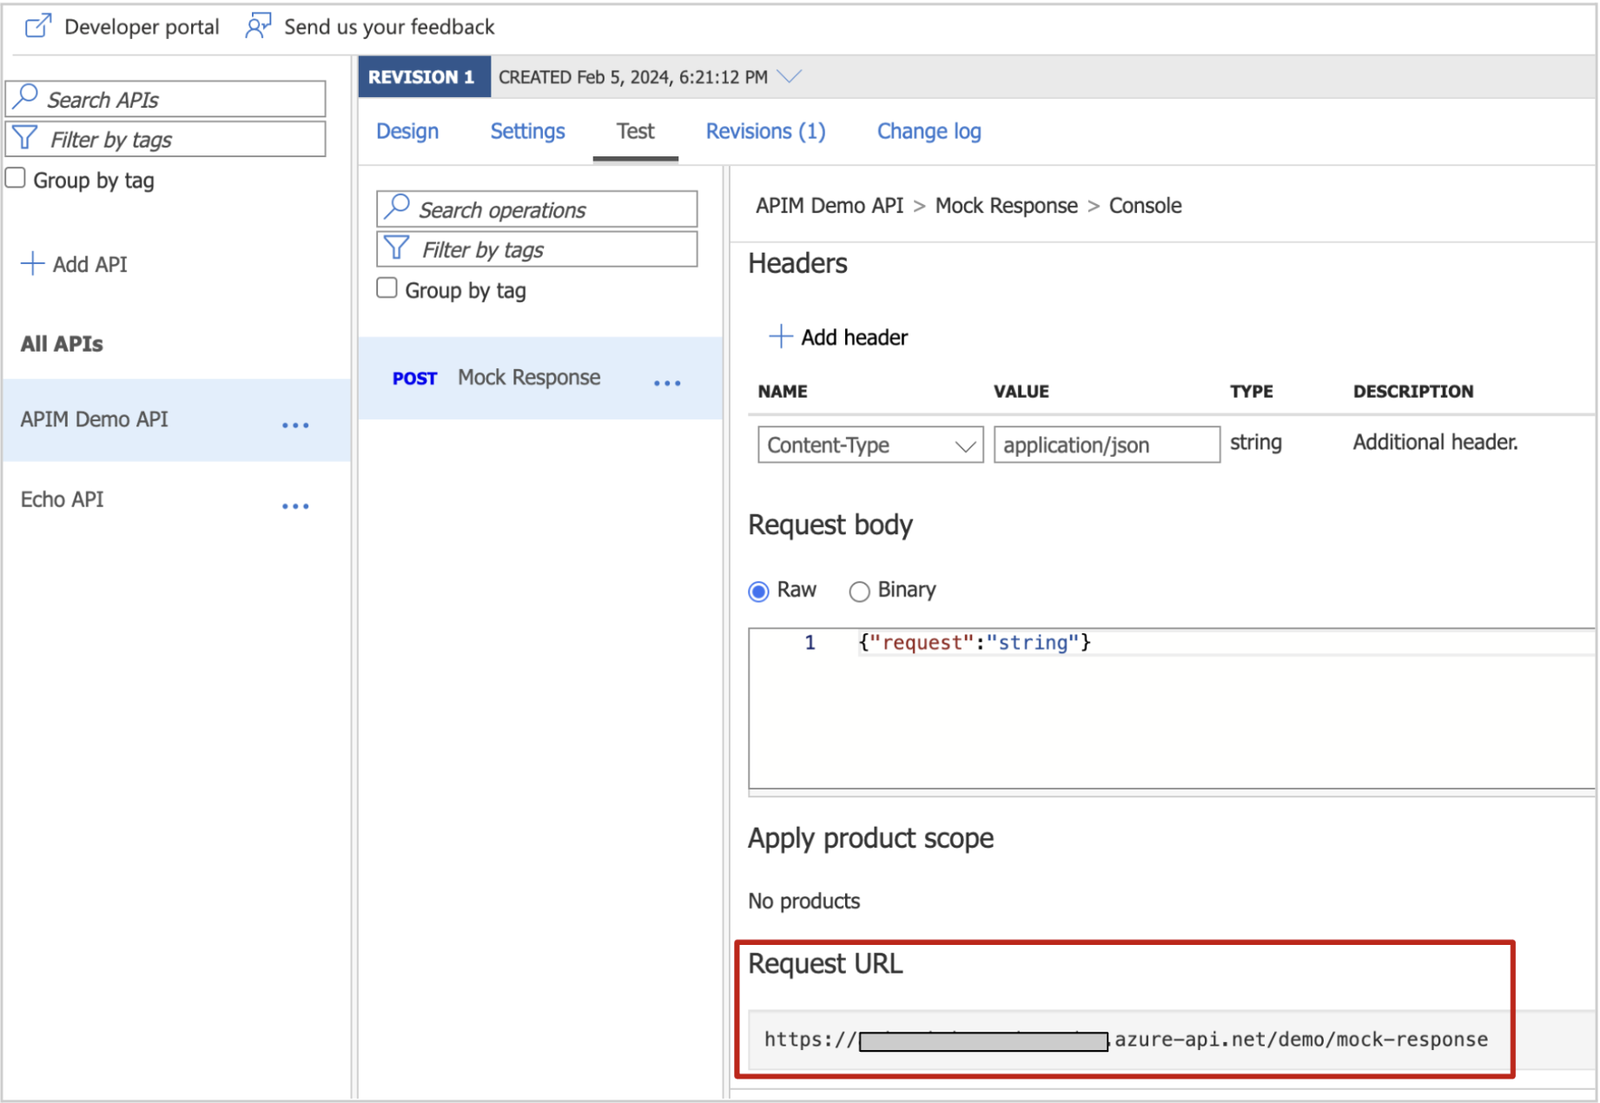Click the Search APIs input field
Screen dimensions: 1600x1103
click(180, 99)
